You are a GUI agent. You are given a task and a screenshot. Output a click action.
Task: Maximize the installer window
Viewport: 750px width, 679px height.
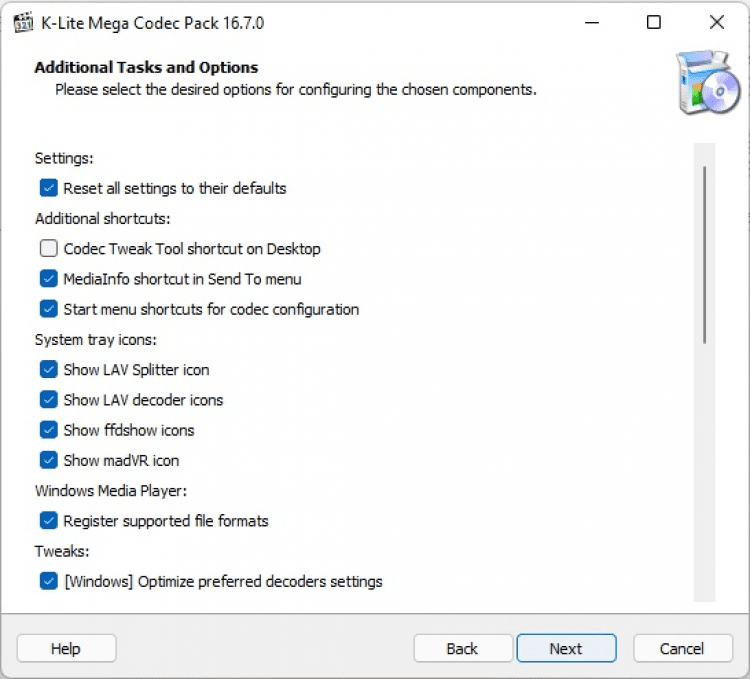(x=654, y=22)
